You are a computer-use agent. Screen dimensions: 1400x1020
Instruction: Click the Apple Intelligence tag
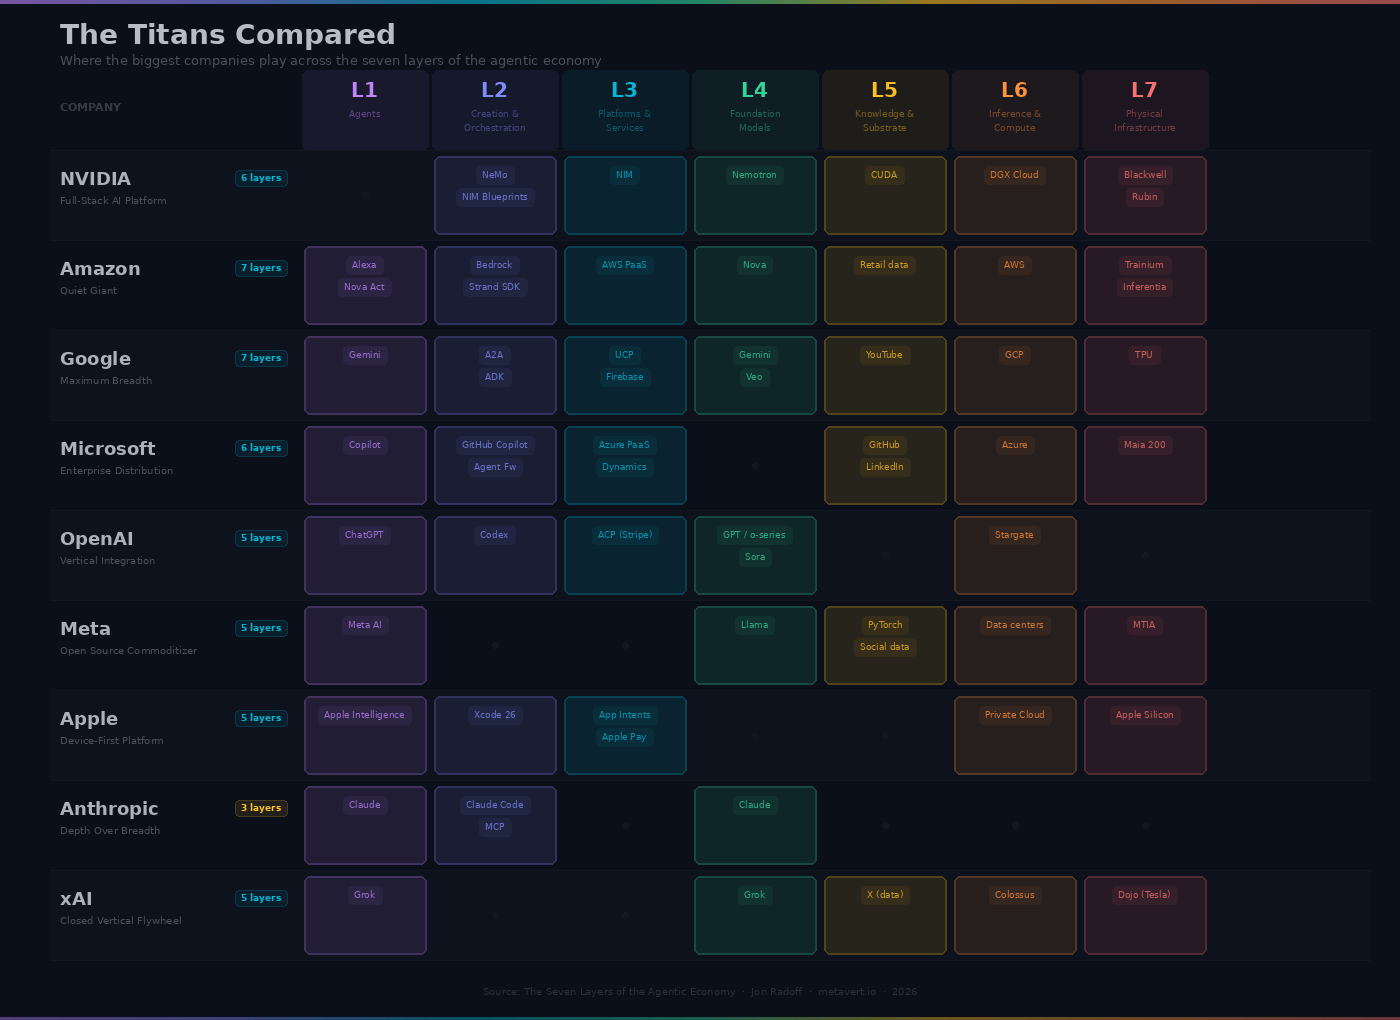click(x=365, y=715)
